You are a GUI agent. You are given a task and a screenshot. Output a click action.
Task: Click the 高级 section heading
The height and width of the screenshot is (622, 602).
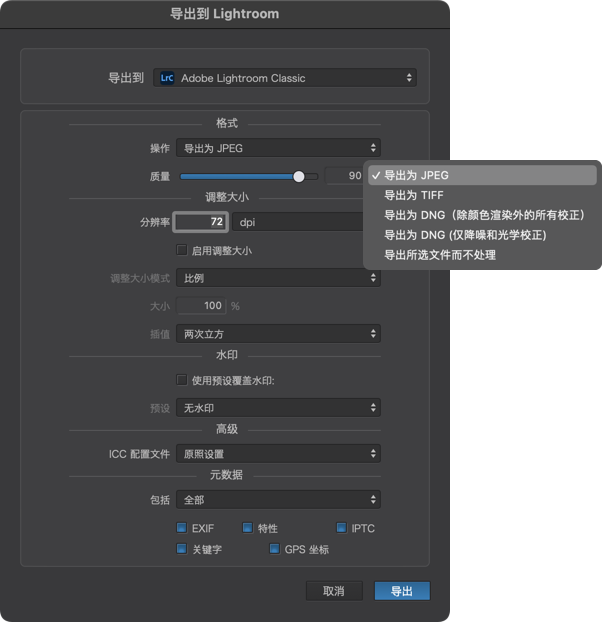pyautogui.click(x=227, y=429)
